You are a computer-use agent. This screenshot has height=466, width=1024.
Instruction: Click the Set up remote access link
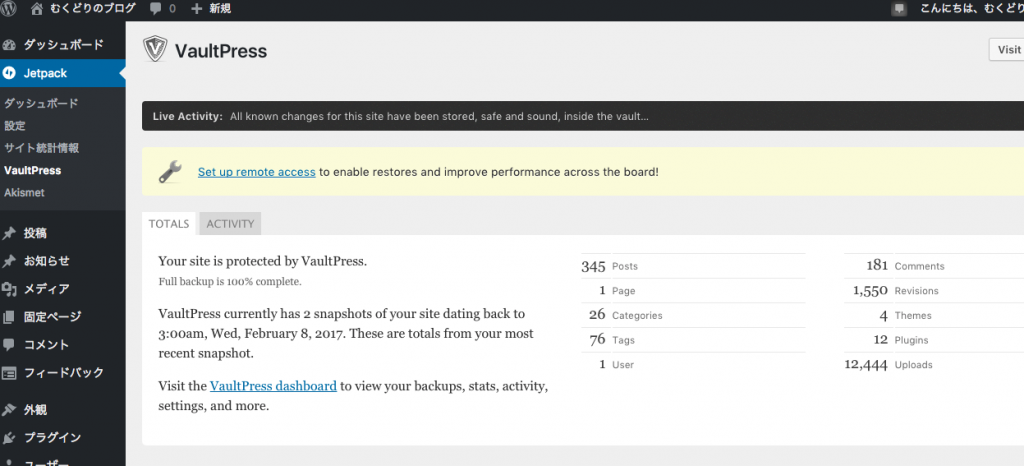[x=257, y=172]
